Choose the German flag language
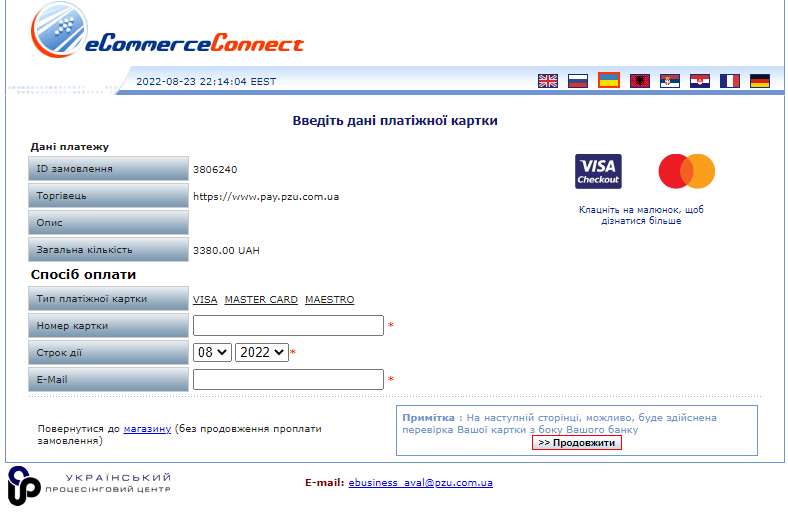 pyautogui.click(x=760, y=81)
